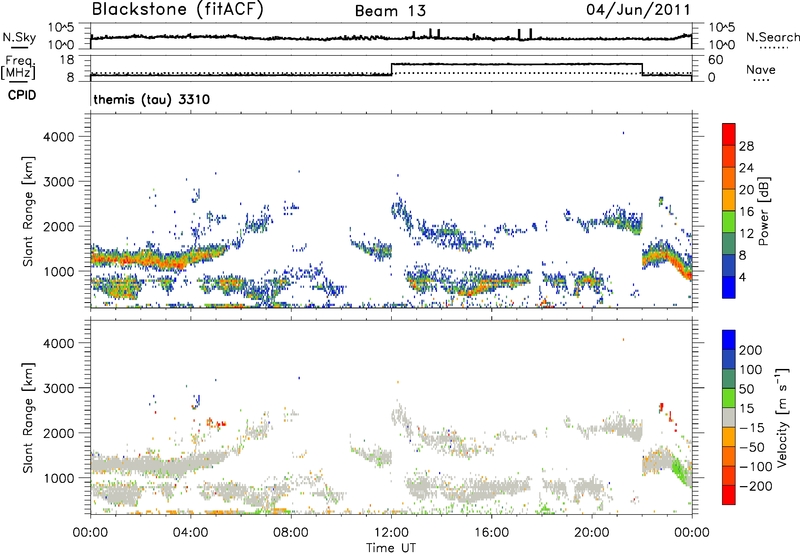The width and height of the screenshot is (800, 554).
Task: Click the frequency step-down near 22:00
Action: tap(642, 69)
